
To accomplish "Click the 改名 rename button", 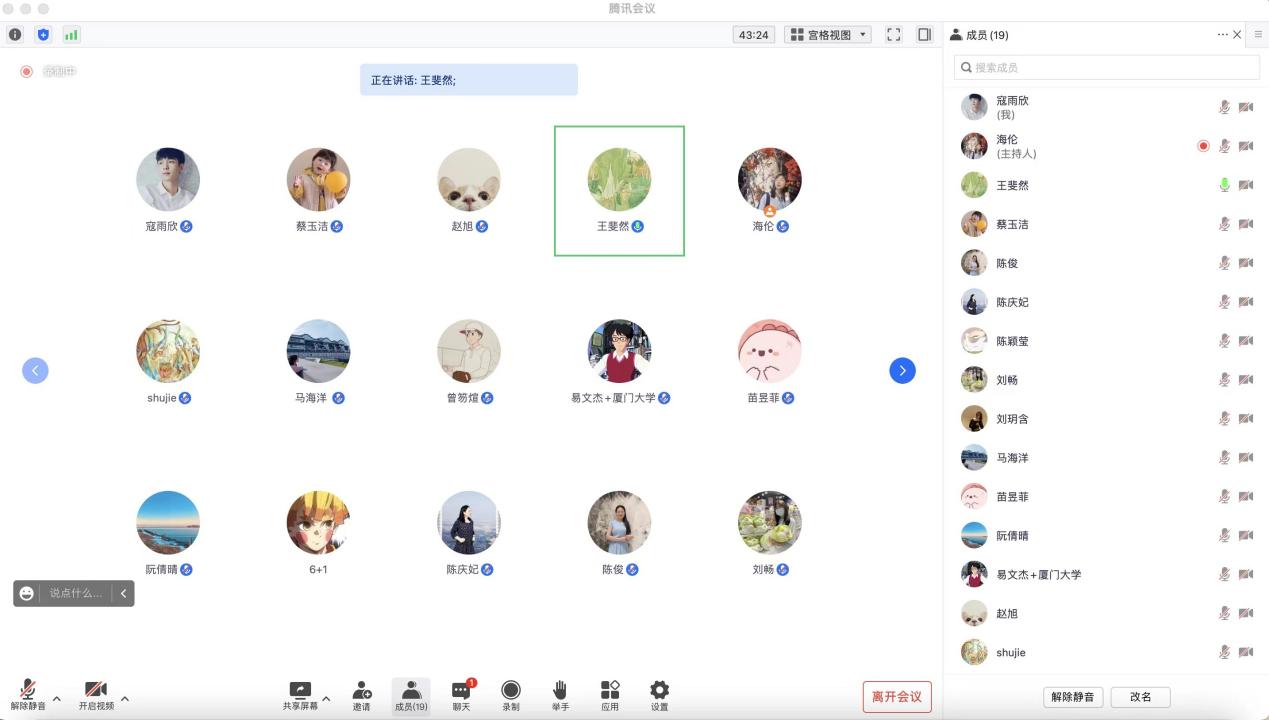I will 1140,697.
